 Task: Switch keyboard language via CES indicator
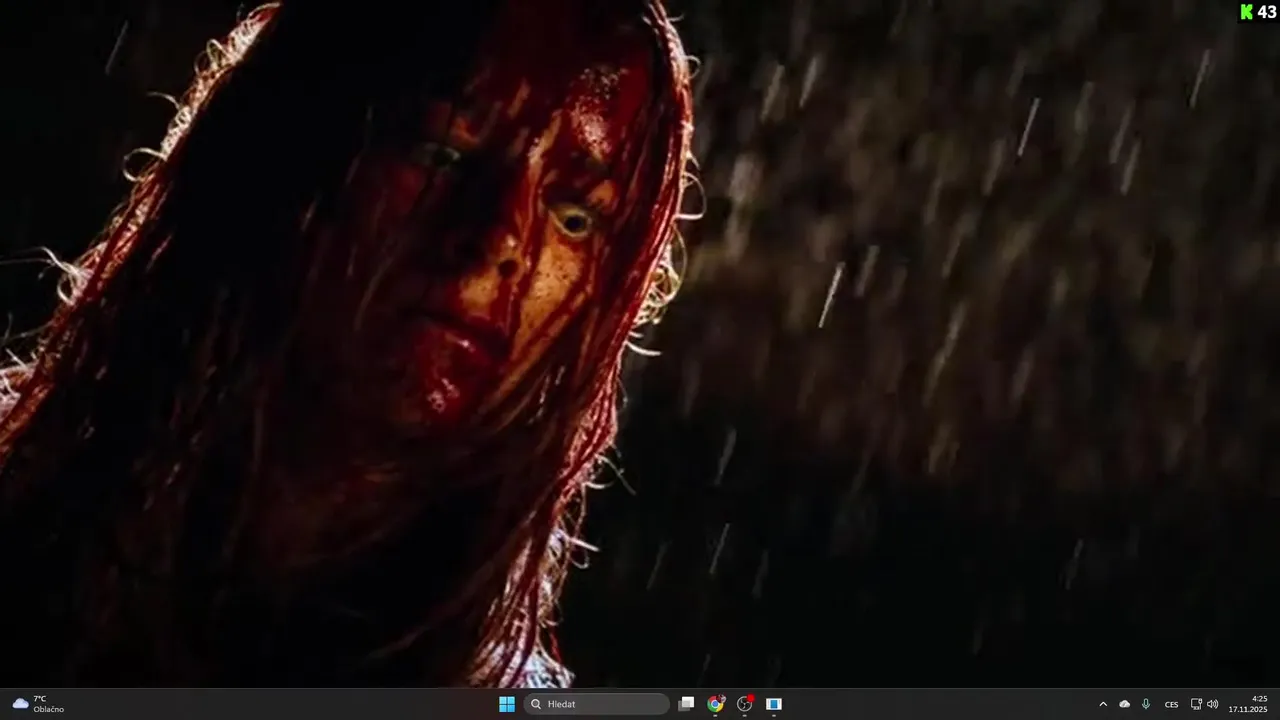1171,704
